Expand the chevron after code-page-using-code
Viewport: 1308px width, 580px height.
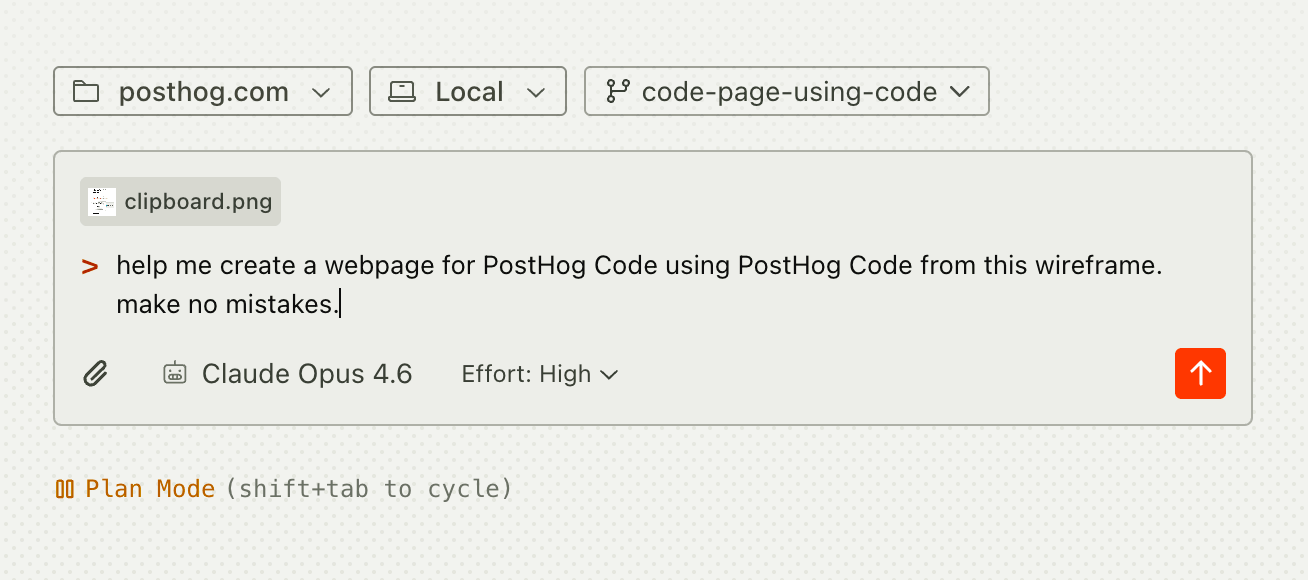959,92
